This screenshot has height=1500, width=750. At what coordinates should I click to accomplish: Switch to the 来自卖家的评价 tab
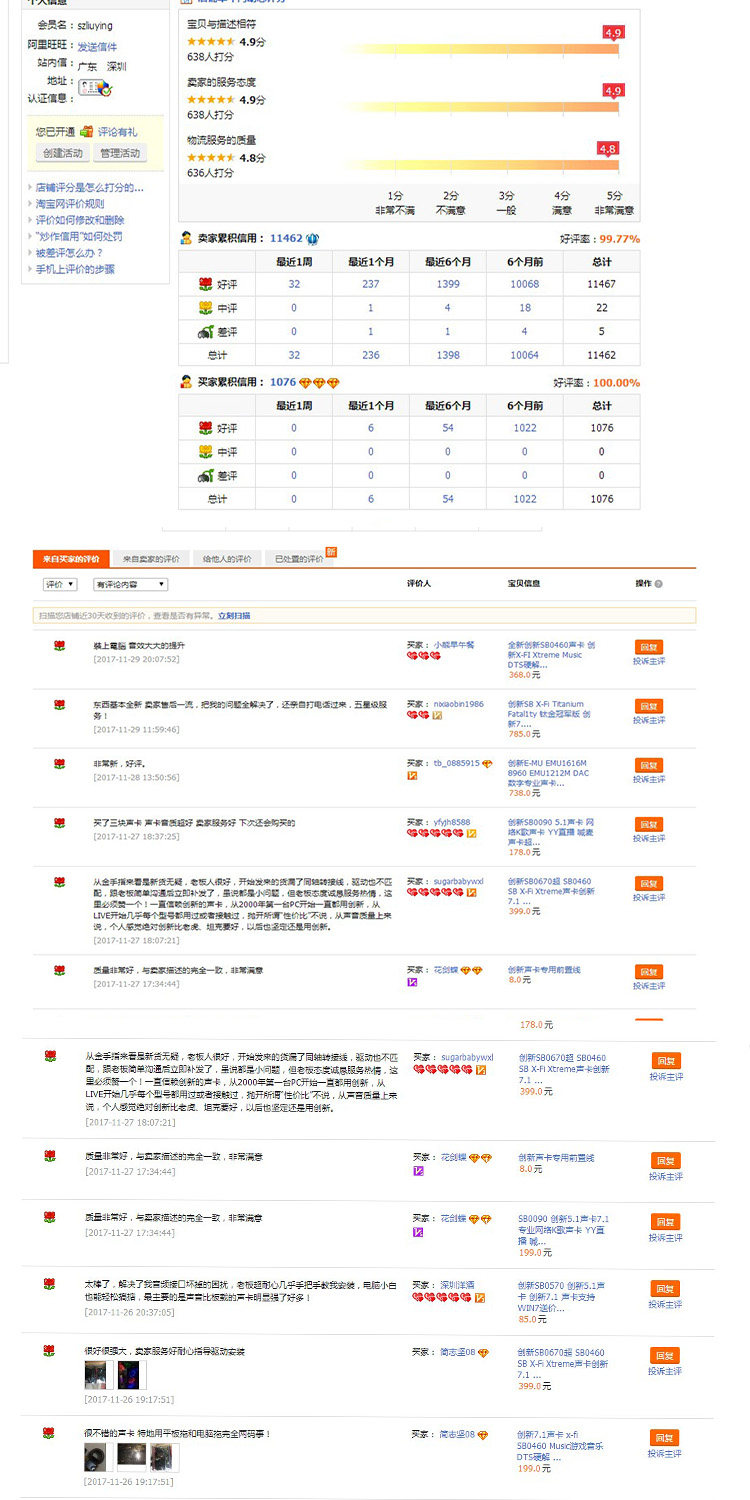point(151,558)
